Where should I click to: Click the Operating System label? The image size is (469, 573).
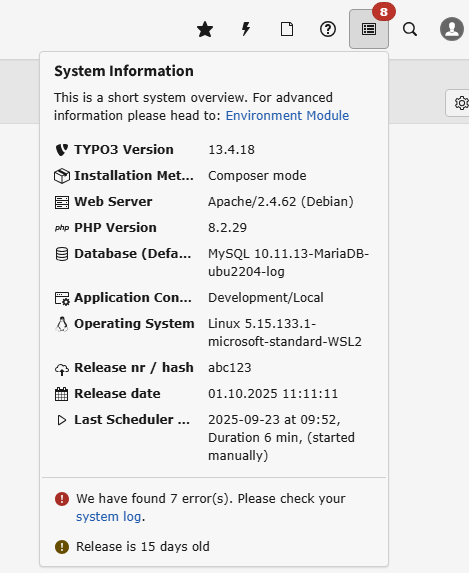pos(134,324)
